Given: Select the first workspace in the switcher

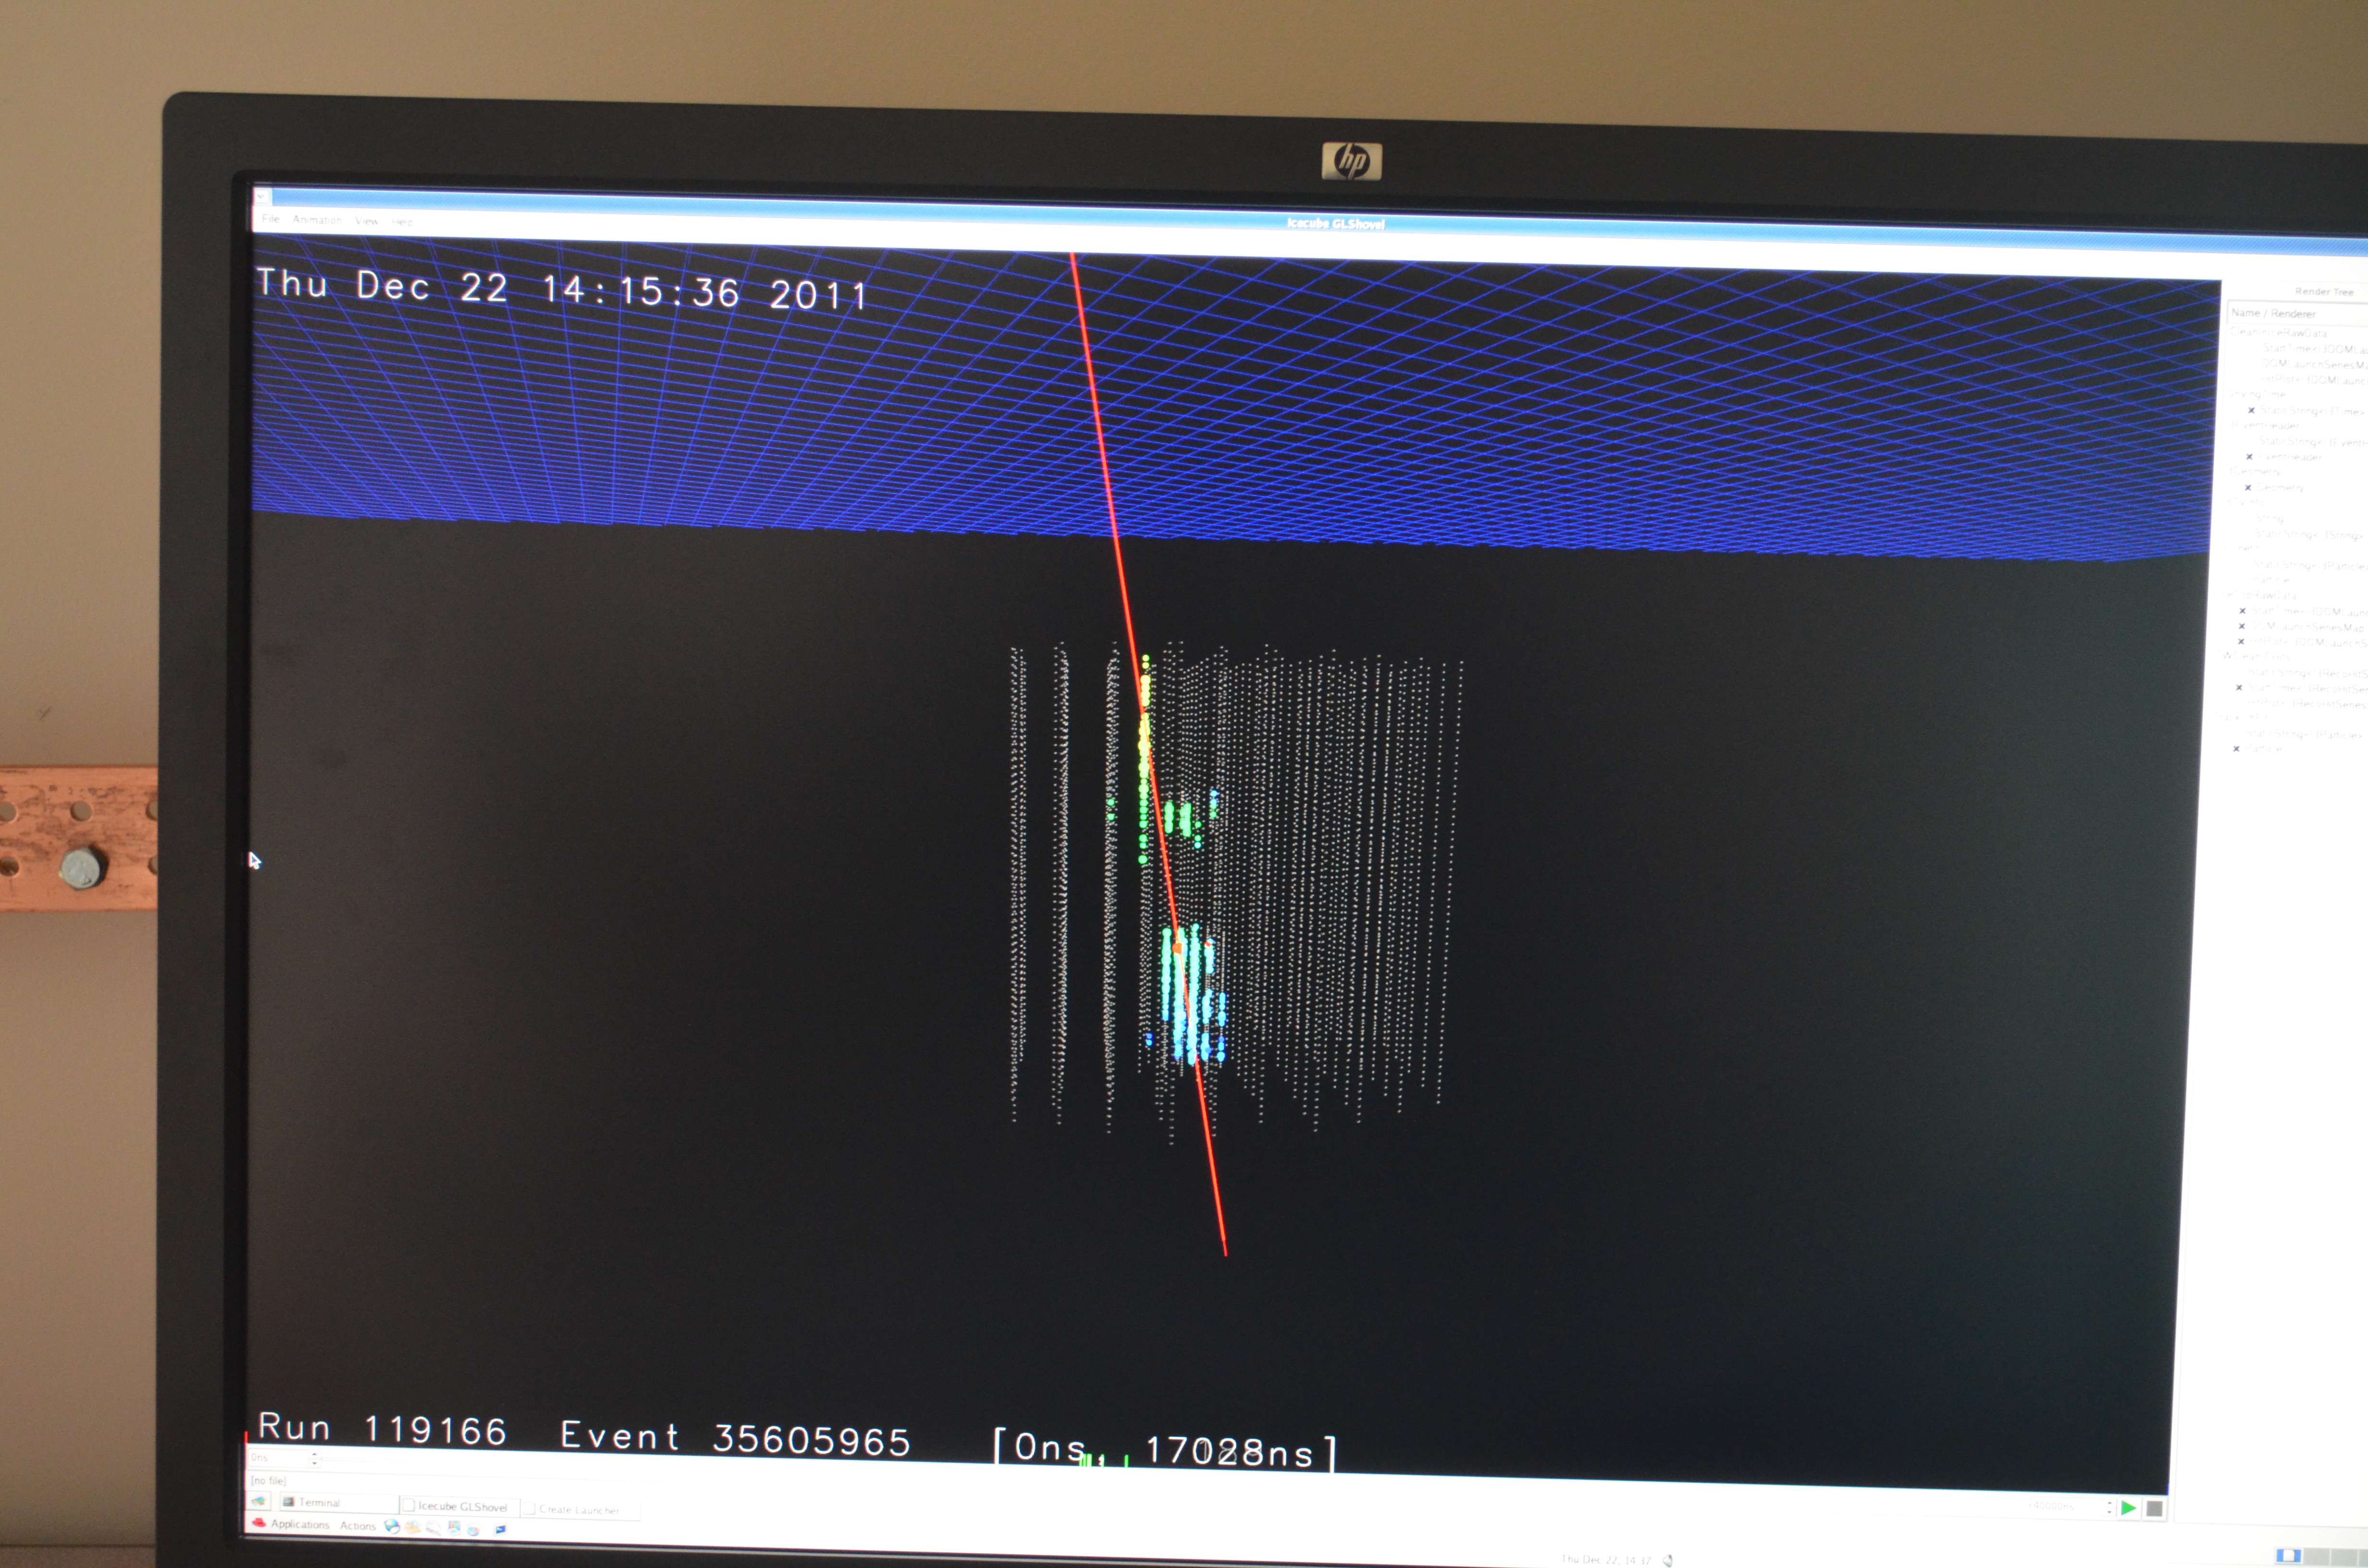Looking at the screenshot, I should [x=2289, y=1555].
